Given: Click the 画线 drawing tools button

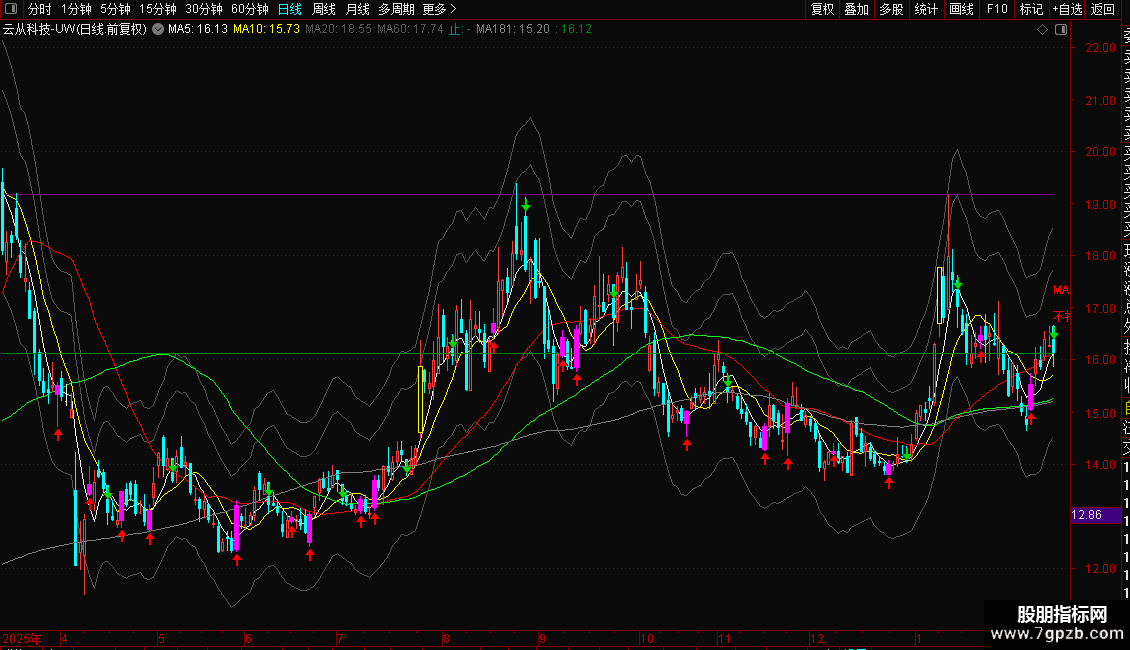Looking at the screenshot, I should [961, 9].
